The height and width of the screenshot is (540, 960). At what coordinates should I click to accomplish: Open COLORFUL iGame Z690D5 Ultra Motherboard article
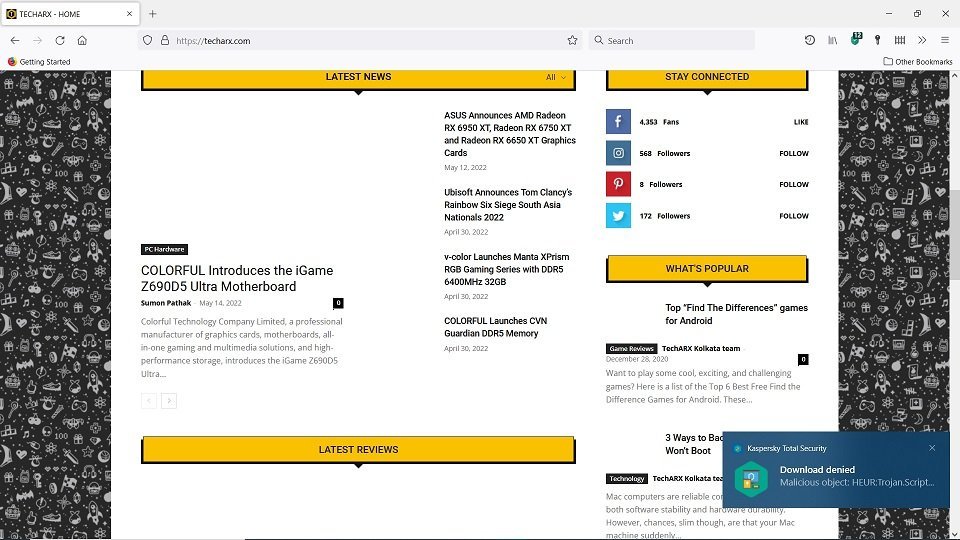pyautogui.click(x=237, y=279)
